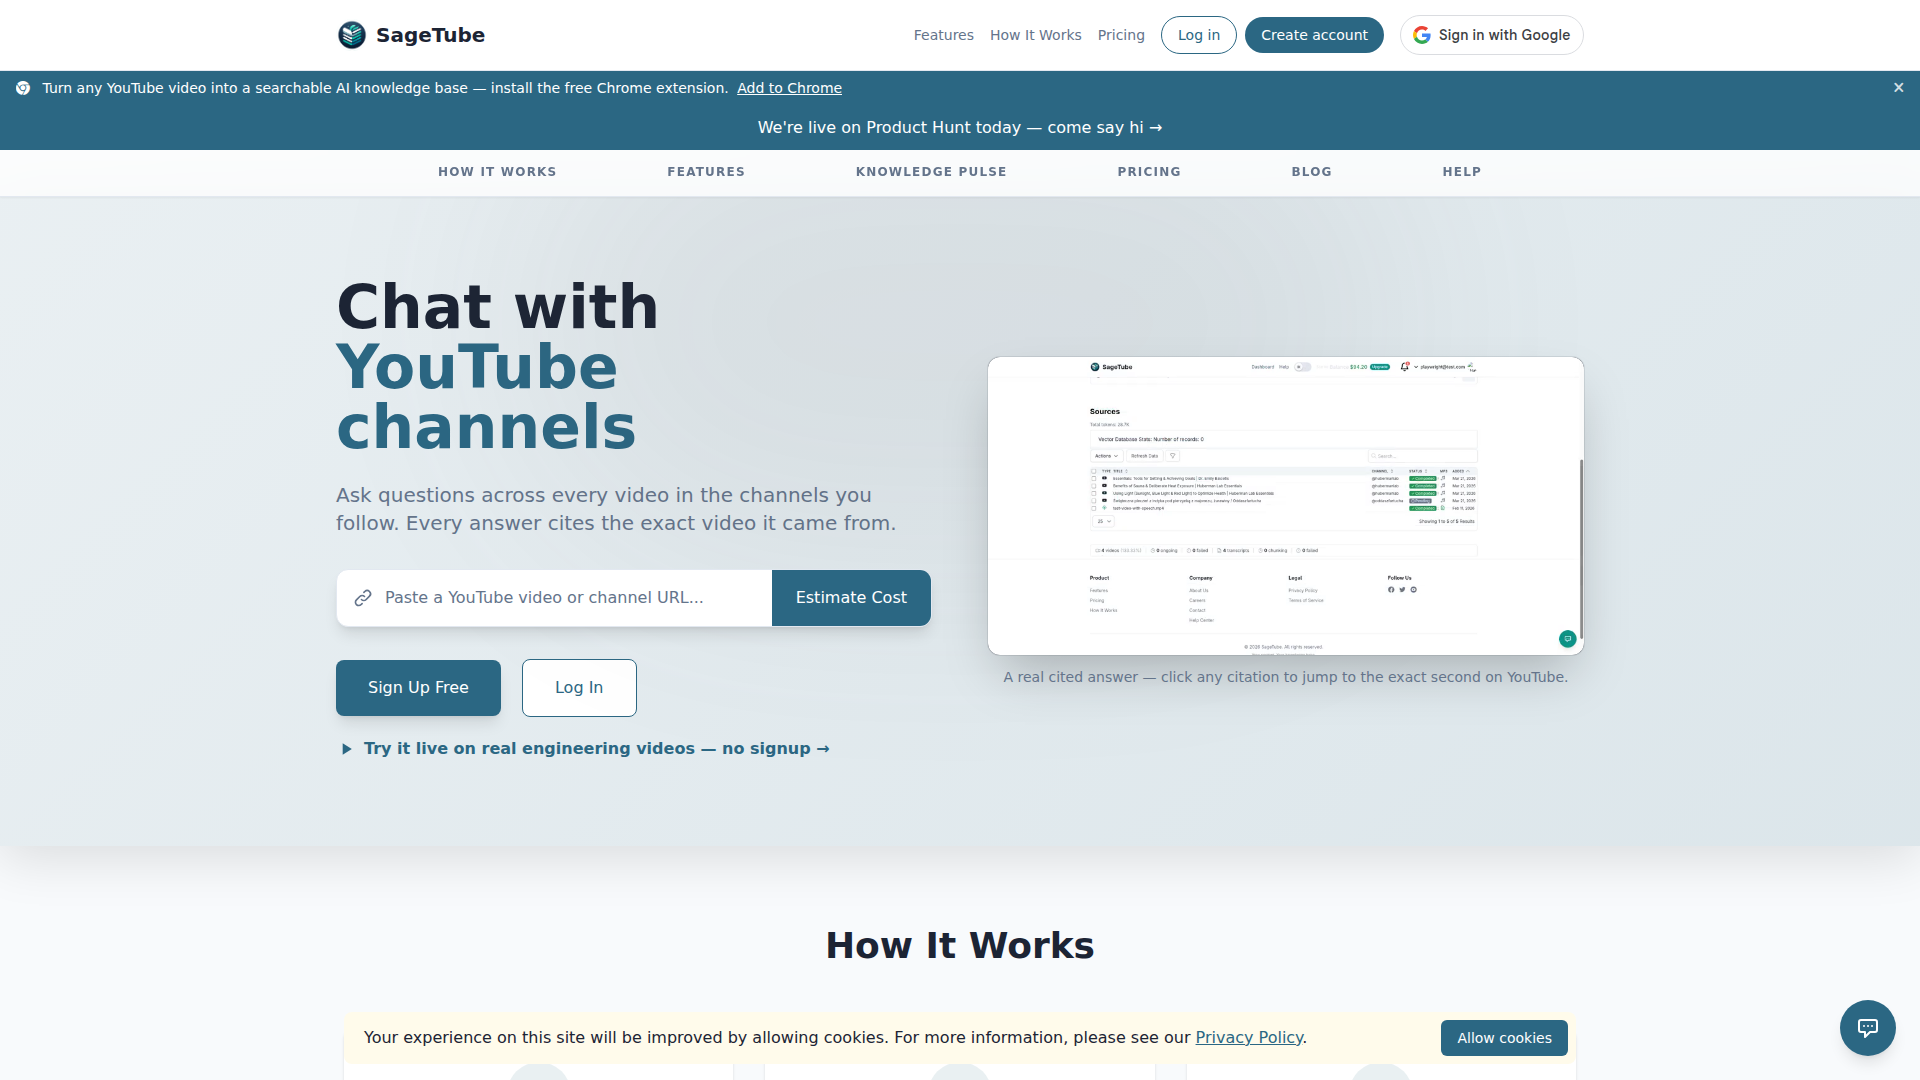Select BLOG nav tab
Viewport: 1920px width, 1080px height.
point(1311,172)
